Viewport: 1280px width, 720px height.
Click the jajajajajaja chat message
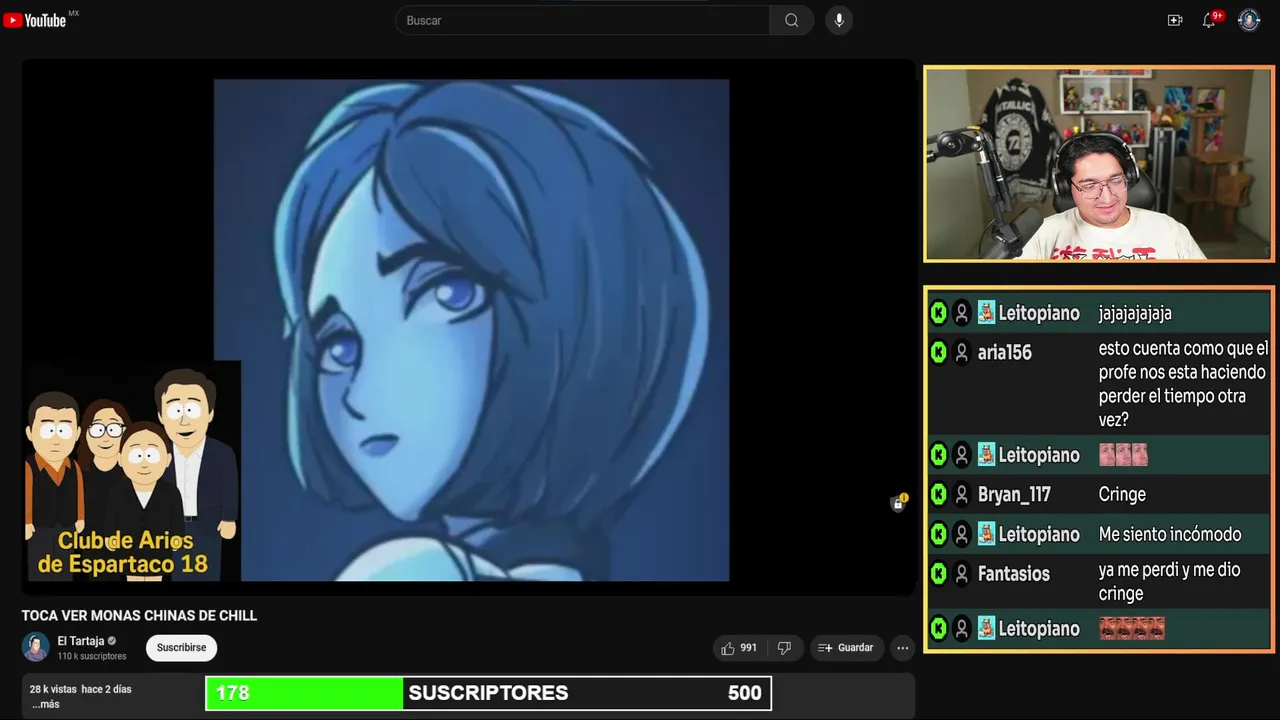pos(1135,313)
